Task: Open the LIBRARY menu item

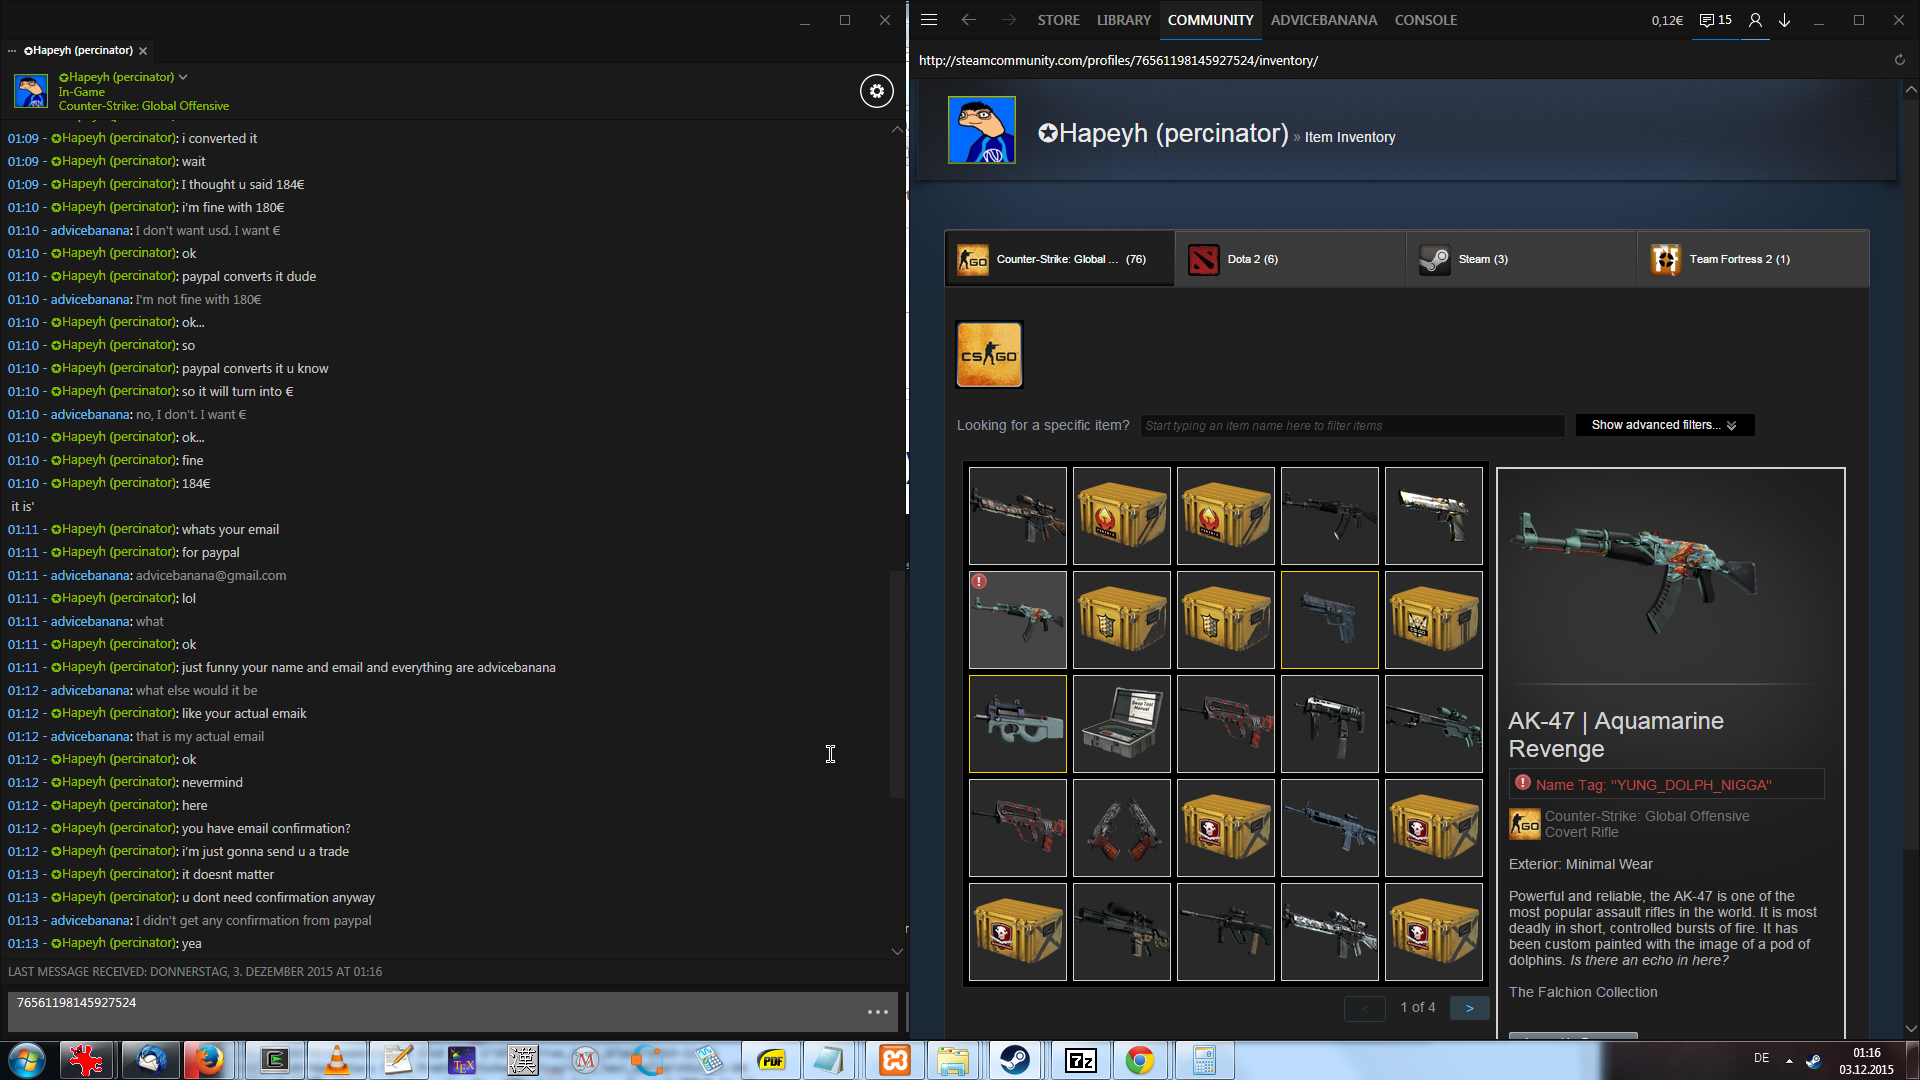Action: (1123, 20)
